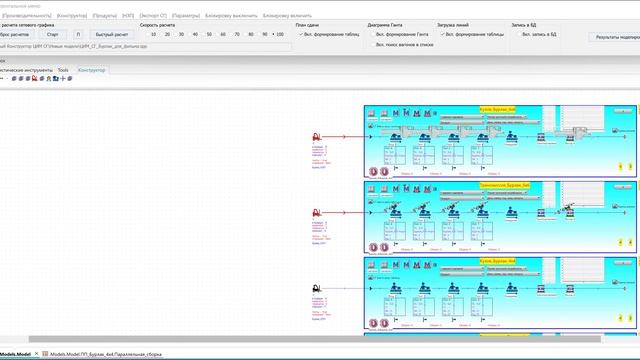Click the first pink clock icon in the top frame
Viewport: 640px width, 360px height.
tap(373, 172)
